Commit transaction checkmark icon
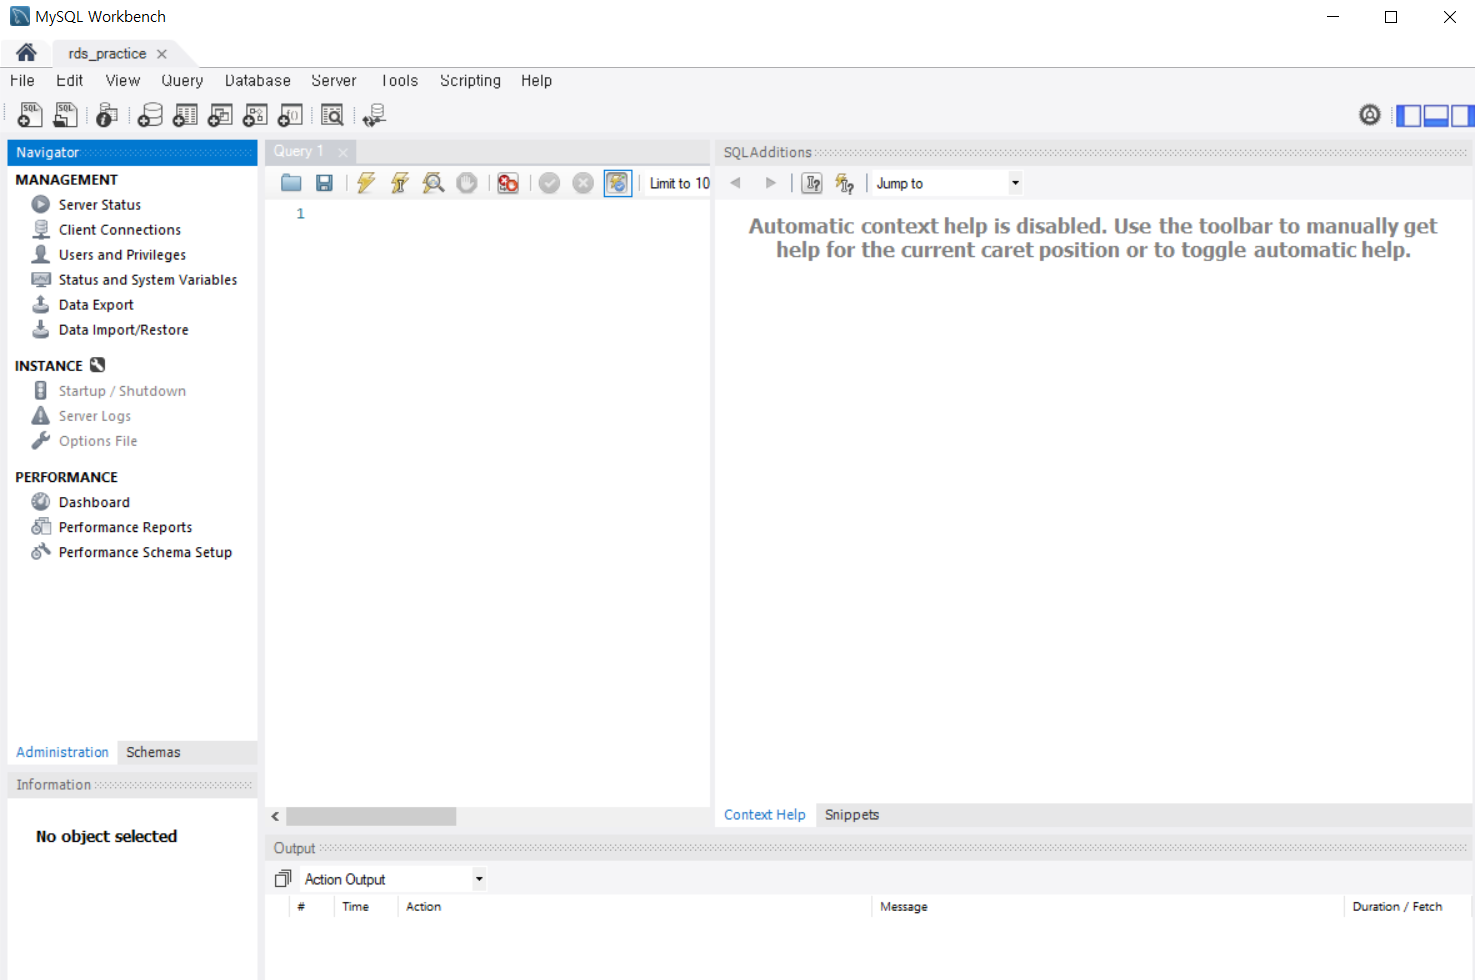 pyautogui.click(x=549, y=183)
